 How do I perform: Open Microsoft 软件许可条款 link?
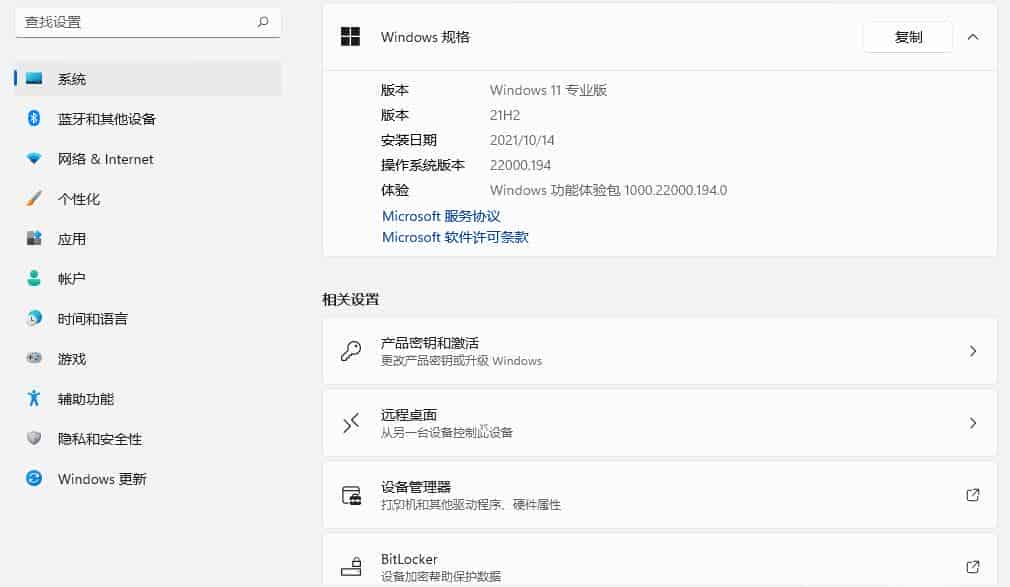[455, 237]
